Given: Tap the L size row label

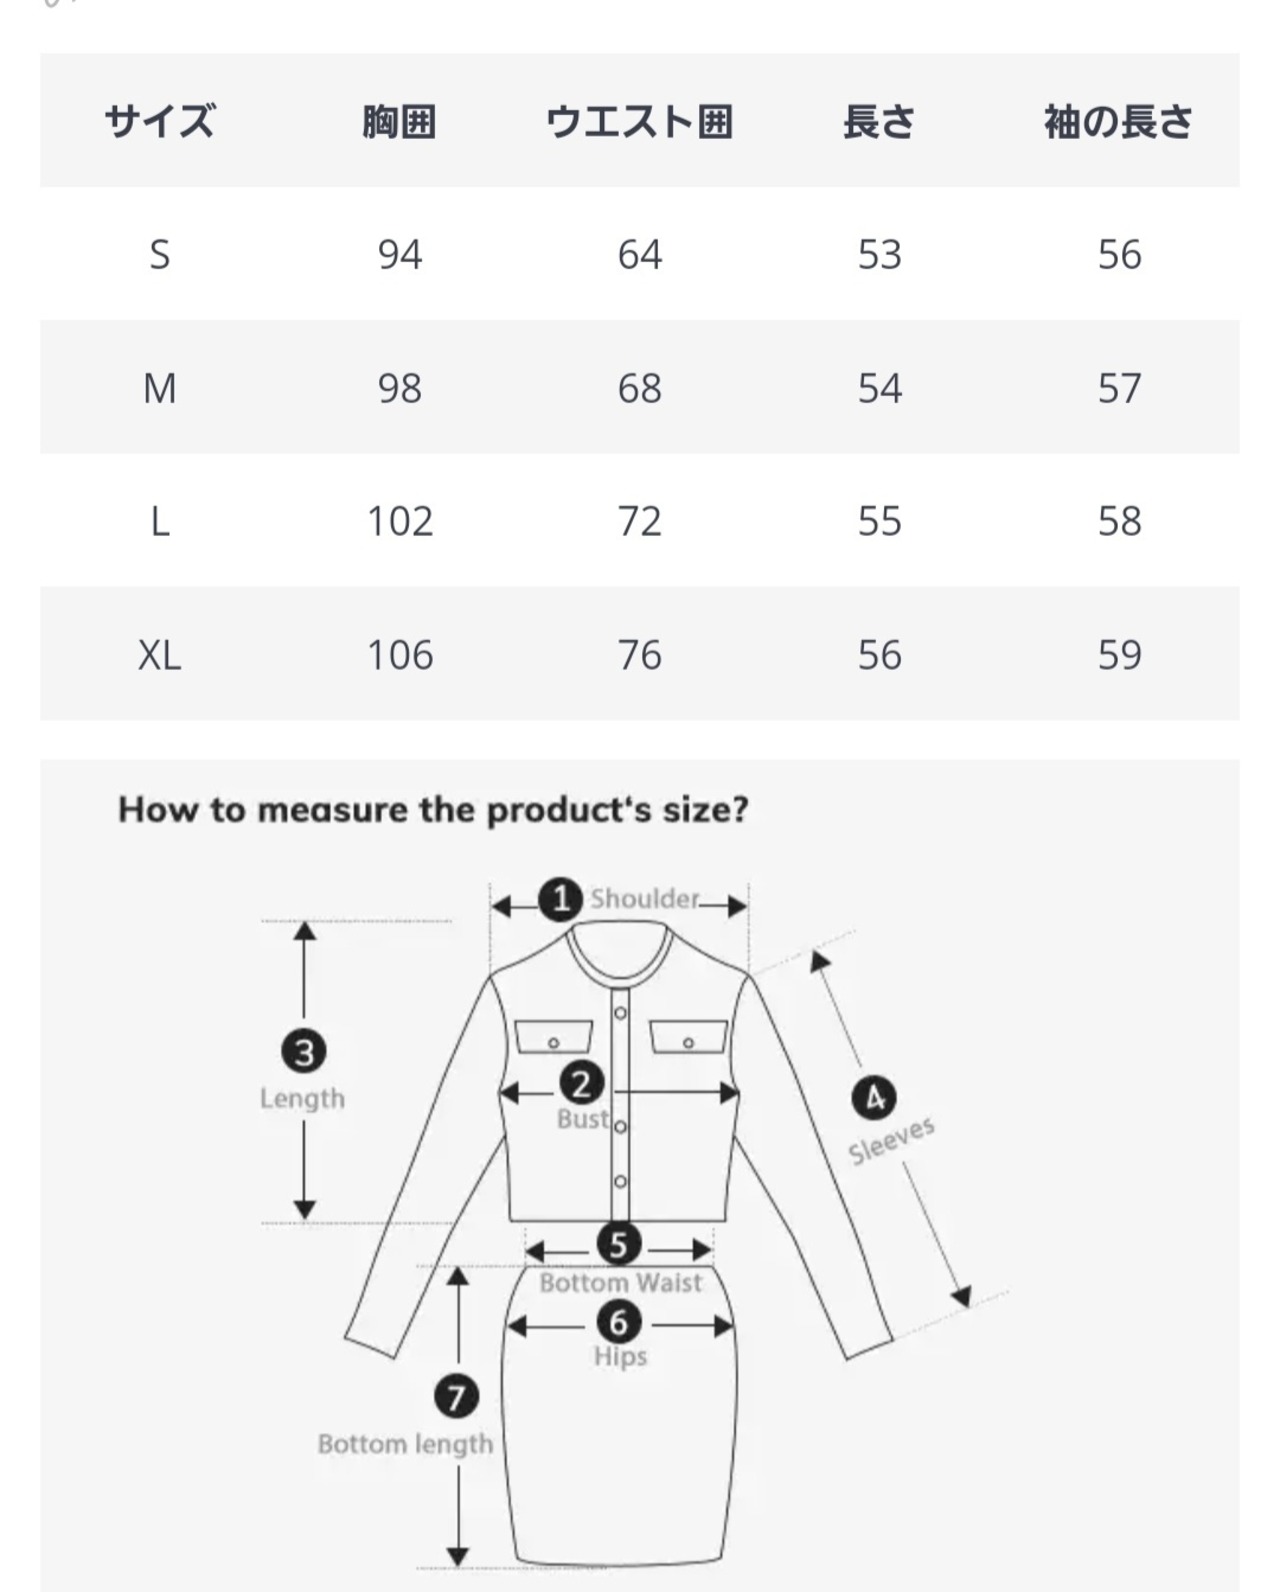Looking at the screenshot, I should 160,521.
